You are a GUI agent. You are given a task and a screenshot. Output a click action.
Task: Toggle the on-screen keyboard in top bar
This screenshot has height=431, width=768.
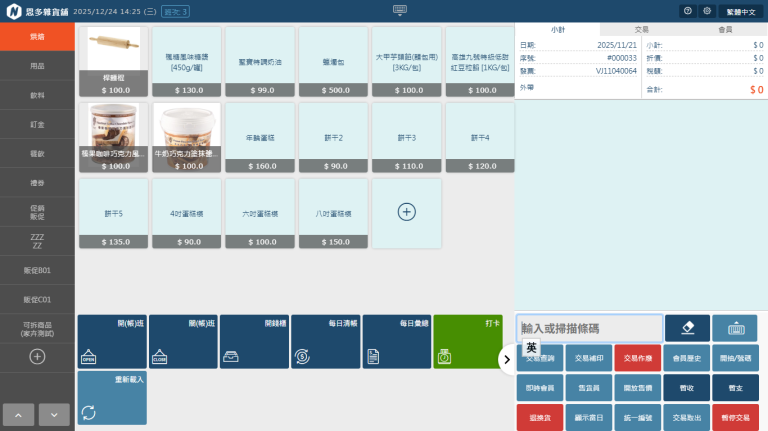click(x=400, y=10)
